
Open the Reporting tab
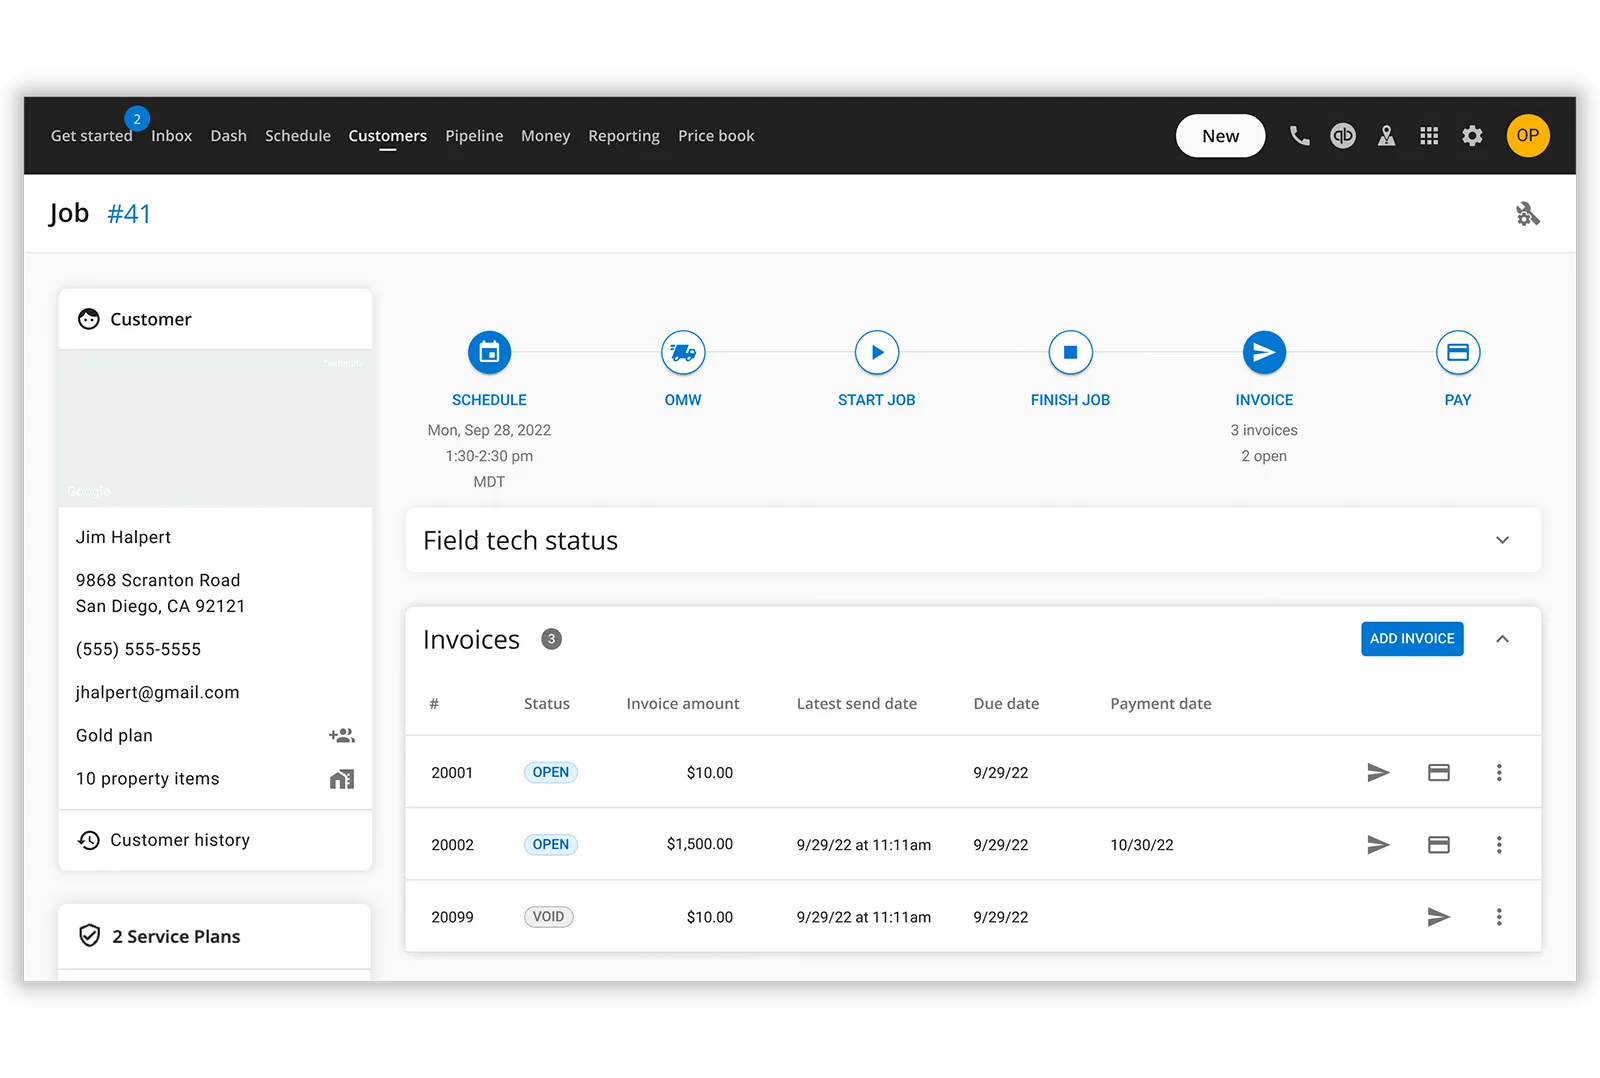tap(624, 136)
